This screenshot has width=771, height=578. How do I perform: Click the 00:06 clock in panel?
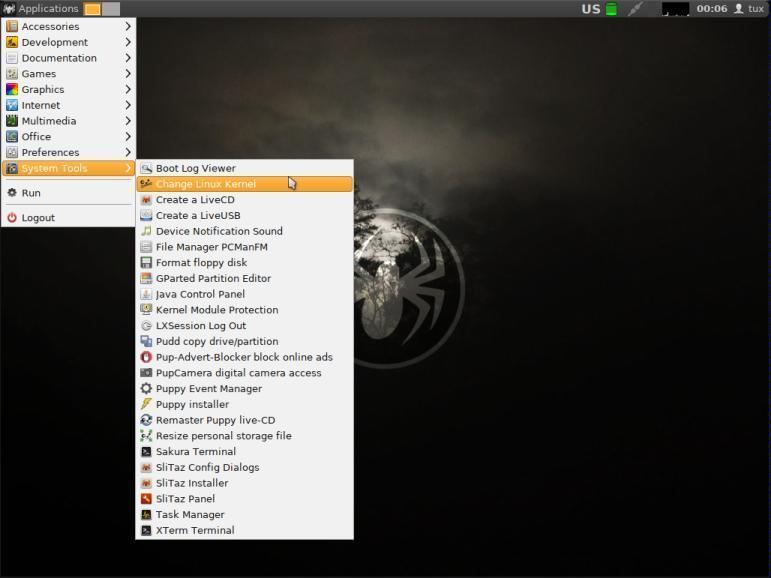[x=712, y=9]
